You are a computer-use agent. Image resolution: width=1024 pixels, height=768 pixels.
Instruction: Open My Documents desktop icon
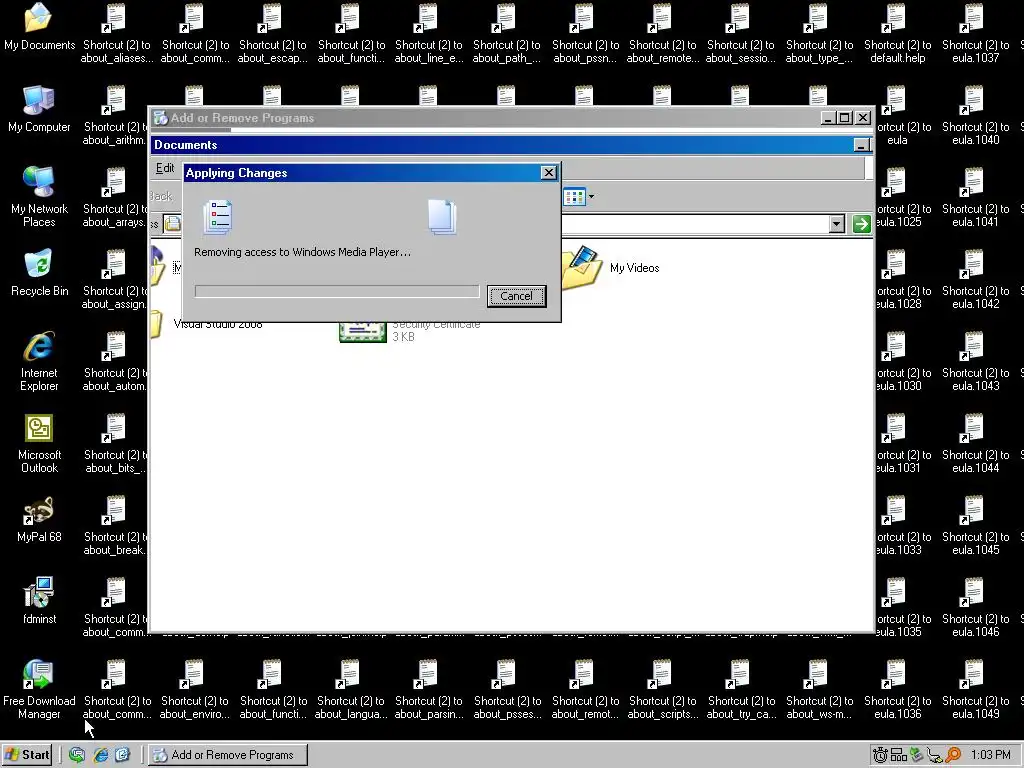[x=39, y=27]
